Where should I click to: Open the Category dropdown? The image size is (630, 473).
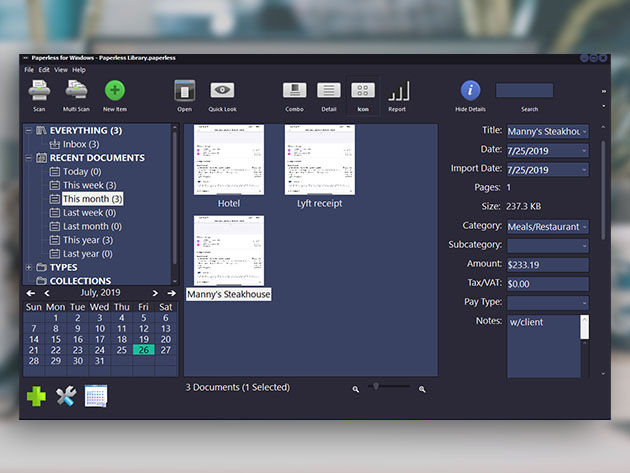(x=584, y=227)
